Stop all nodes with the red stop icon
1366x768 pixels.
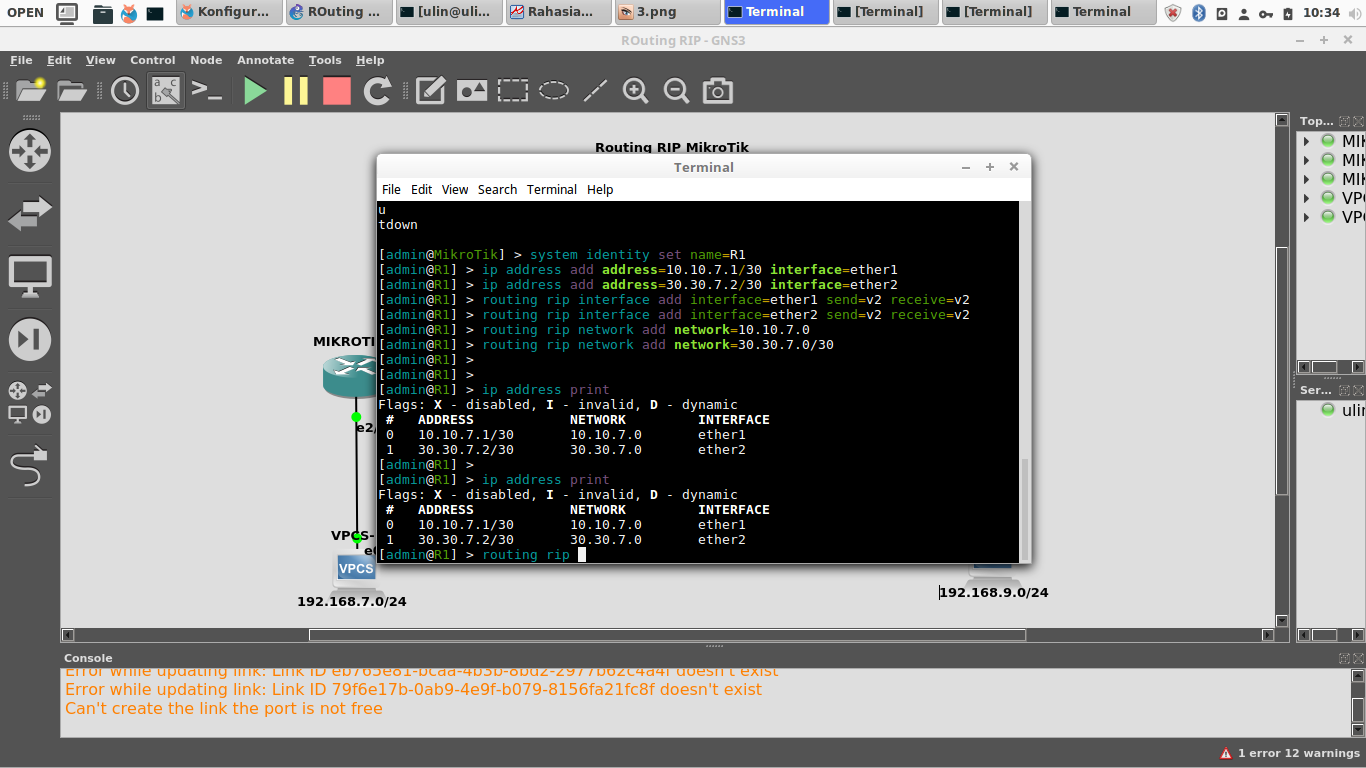(x=336, y=90)
